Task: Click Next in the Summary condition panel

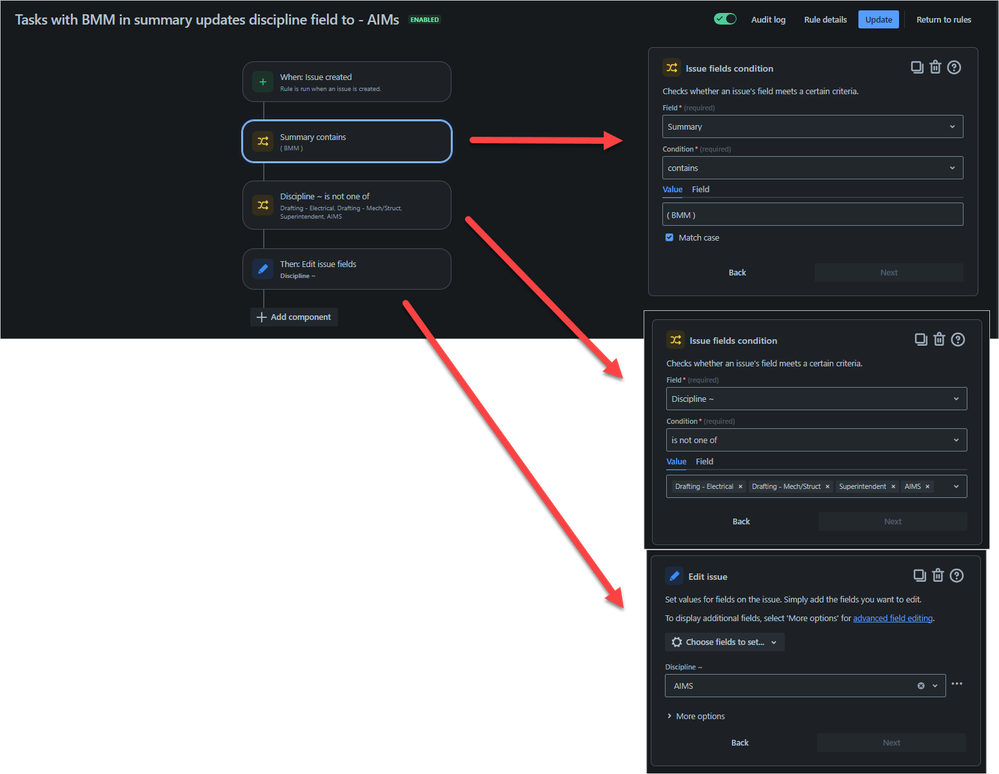Action: coord(889,273)
